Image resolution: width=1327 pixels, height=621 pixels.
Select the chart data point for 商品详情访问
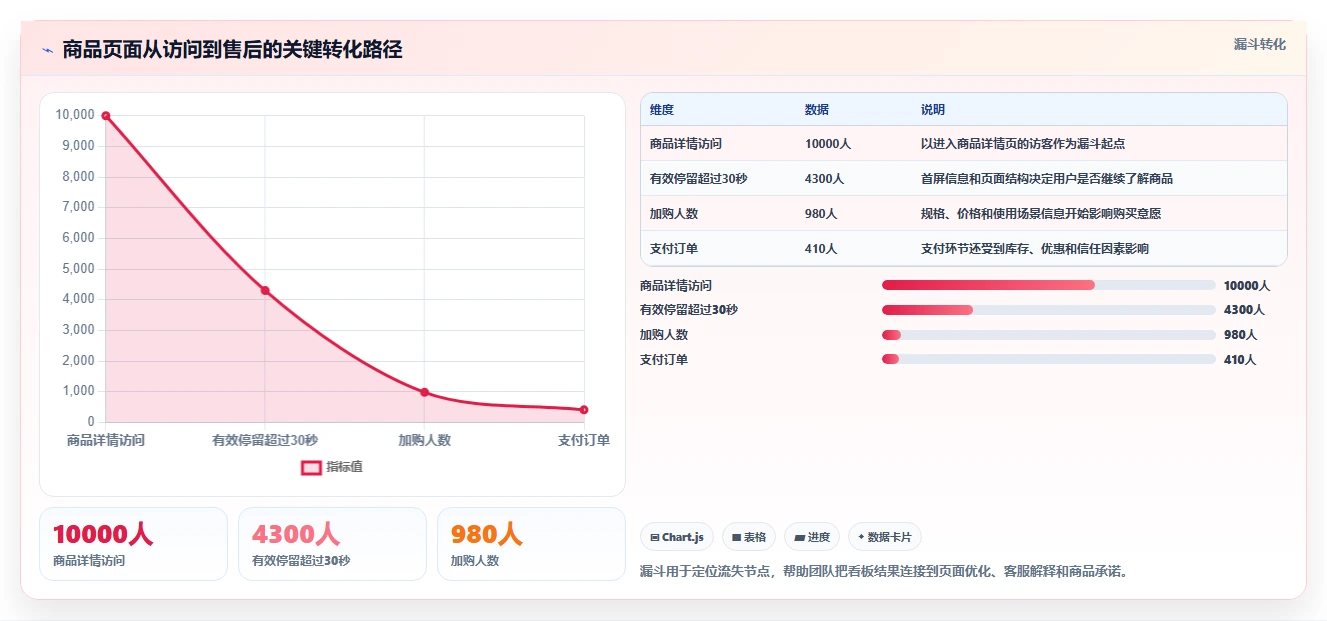pyautogui.click(x=105, y=116)
